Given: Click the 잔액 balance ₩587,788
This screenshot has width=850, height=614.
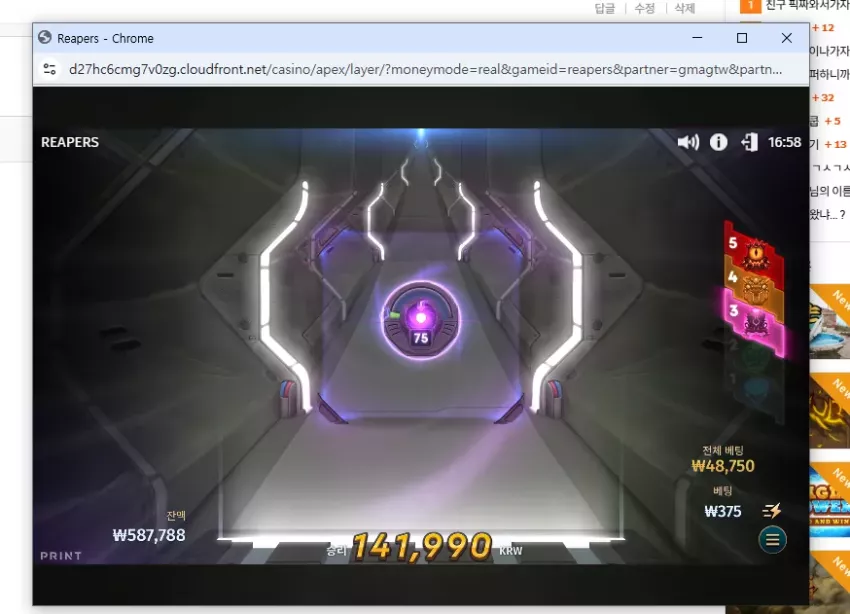Looking at the screenshot, I should tap(149, 535).
